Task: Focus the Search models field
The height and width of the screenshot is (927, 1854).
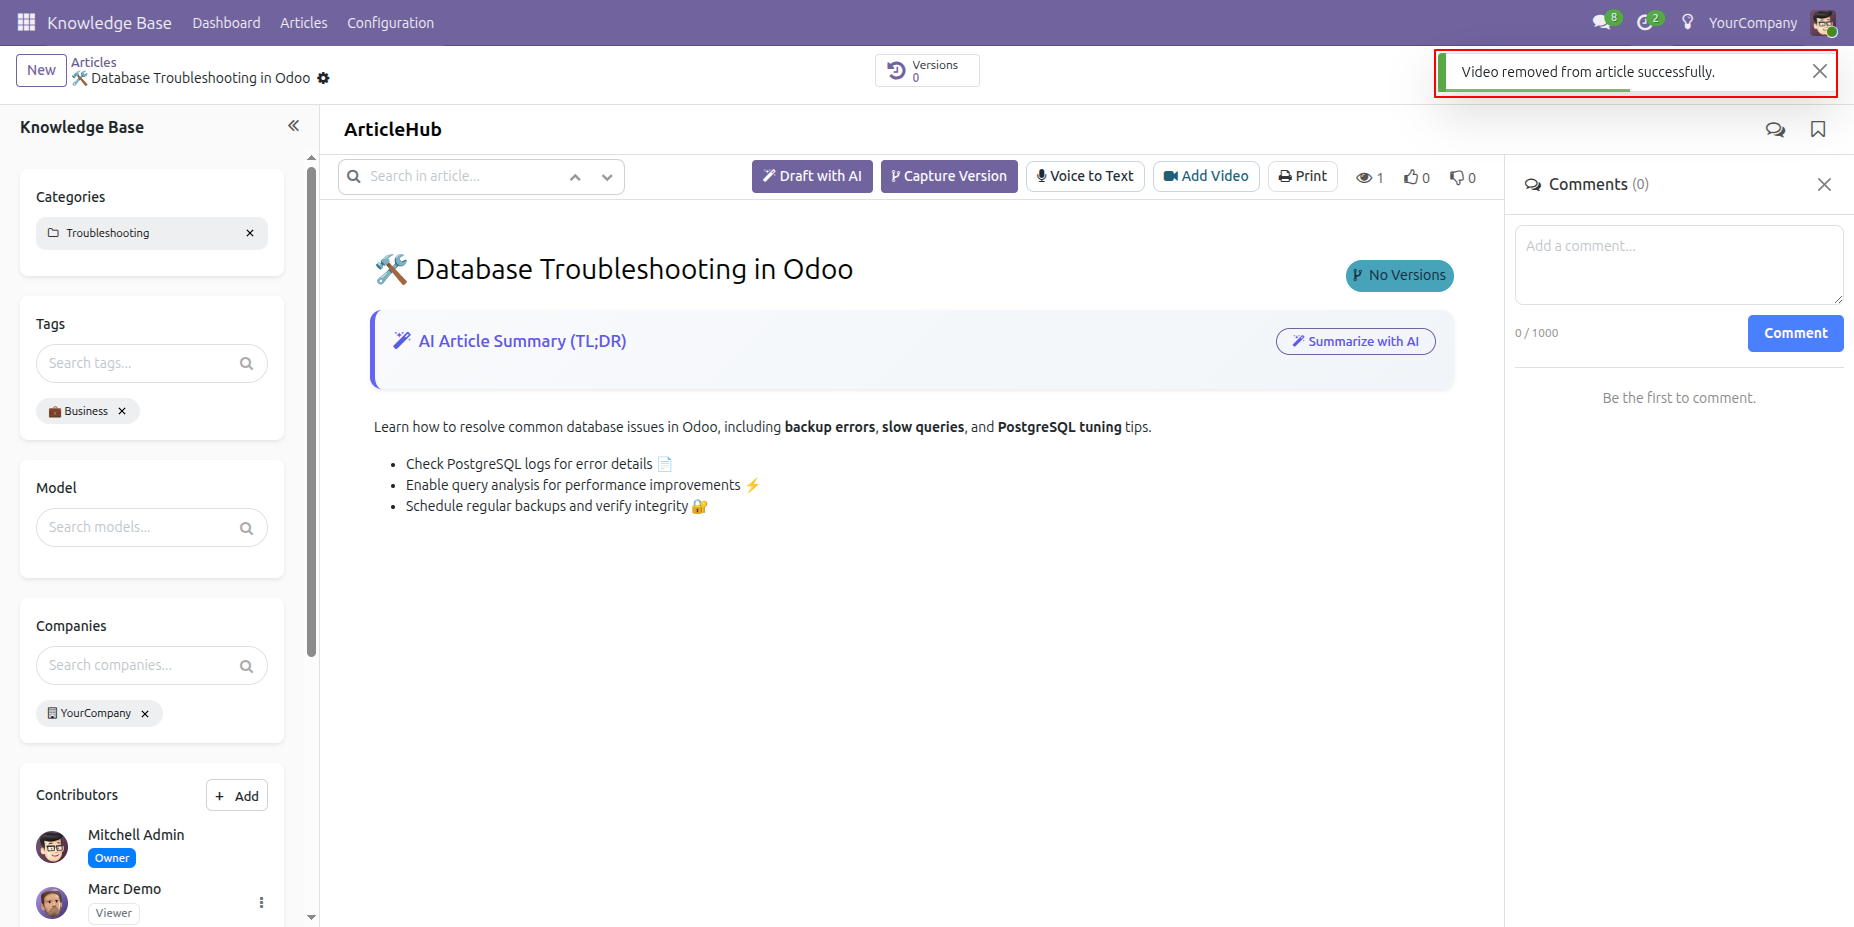Action: point(152,528)
